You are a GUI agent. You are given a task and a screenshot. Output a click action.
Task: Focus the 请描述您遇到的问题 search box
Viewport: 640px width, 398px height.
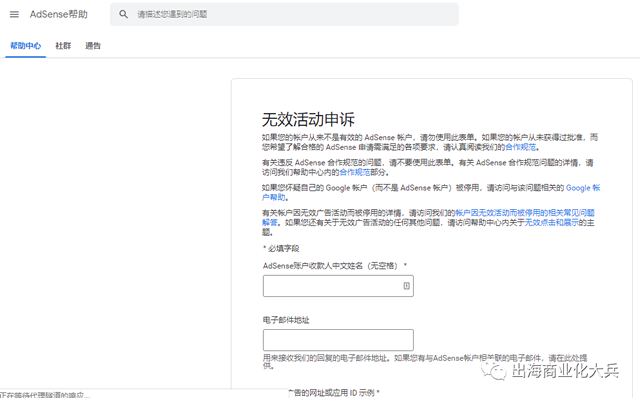click(284, 14)
